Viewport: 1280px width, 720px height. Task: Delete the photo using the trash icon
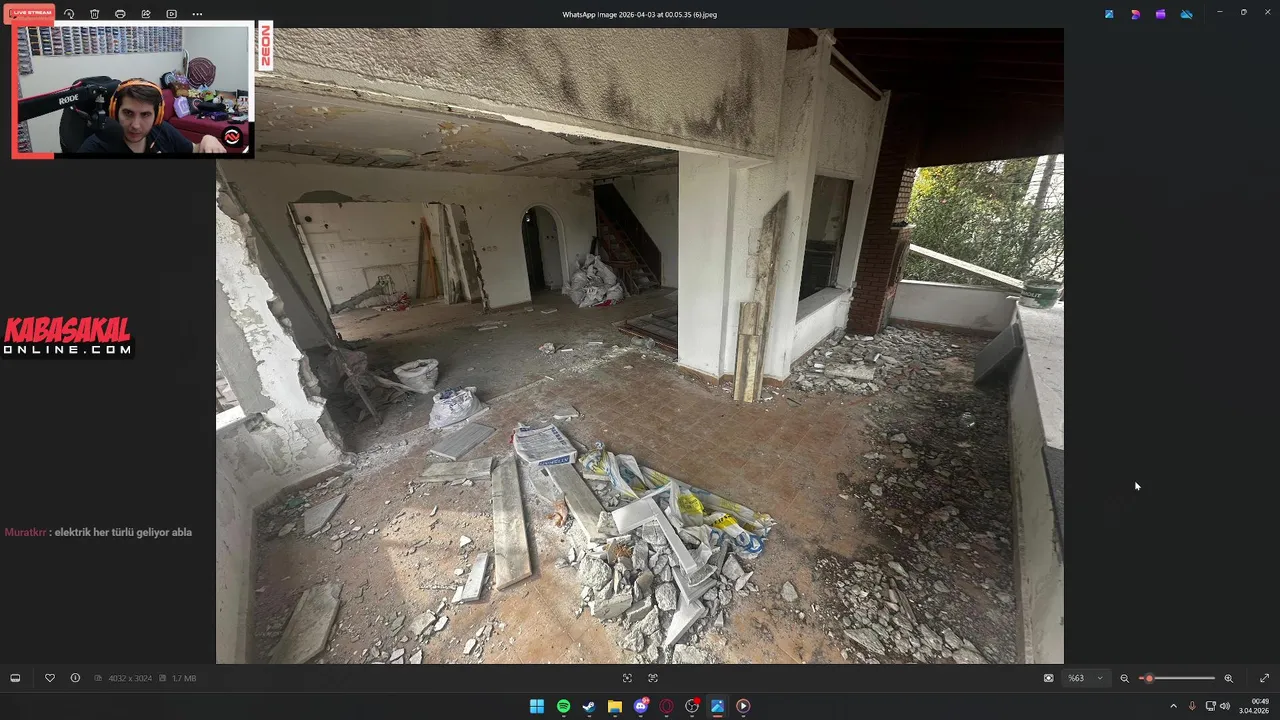tap(95, 14)
